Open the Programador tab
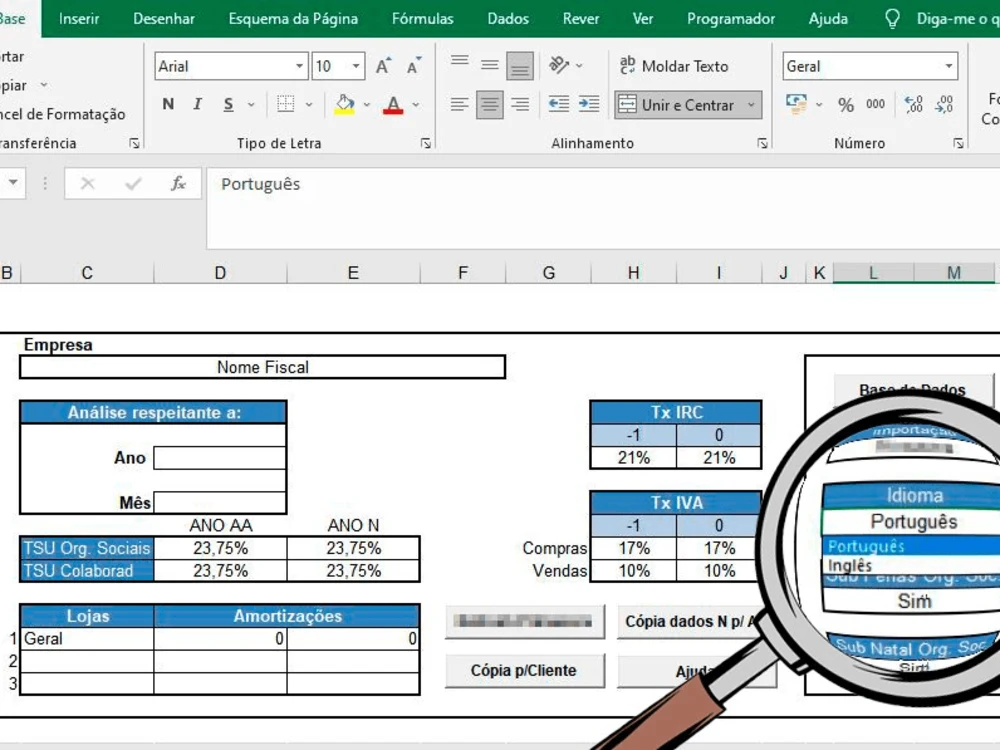Screen dimensions: 1000x750 731,18
